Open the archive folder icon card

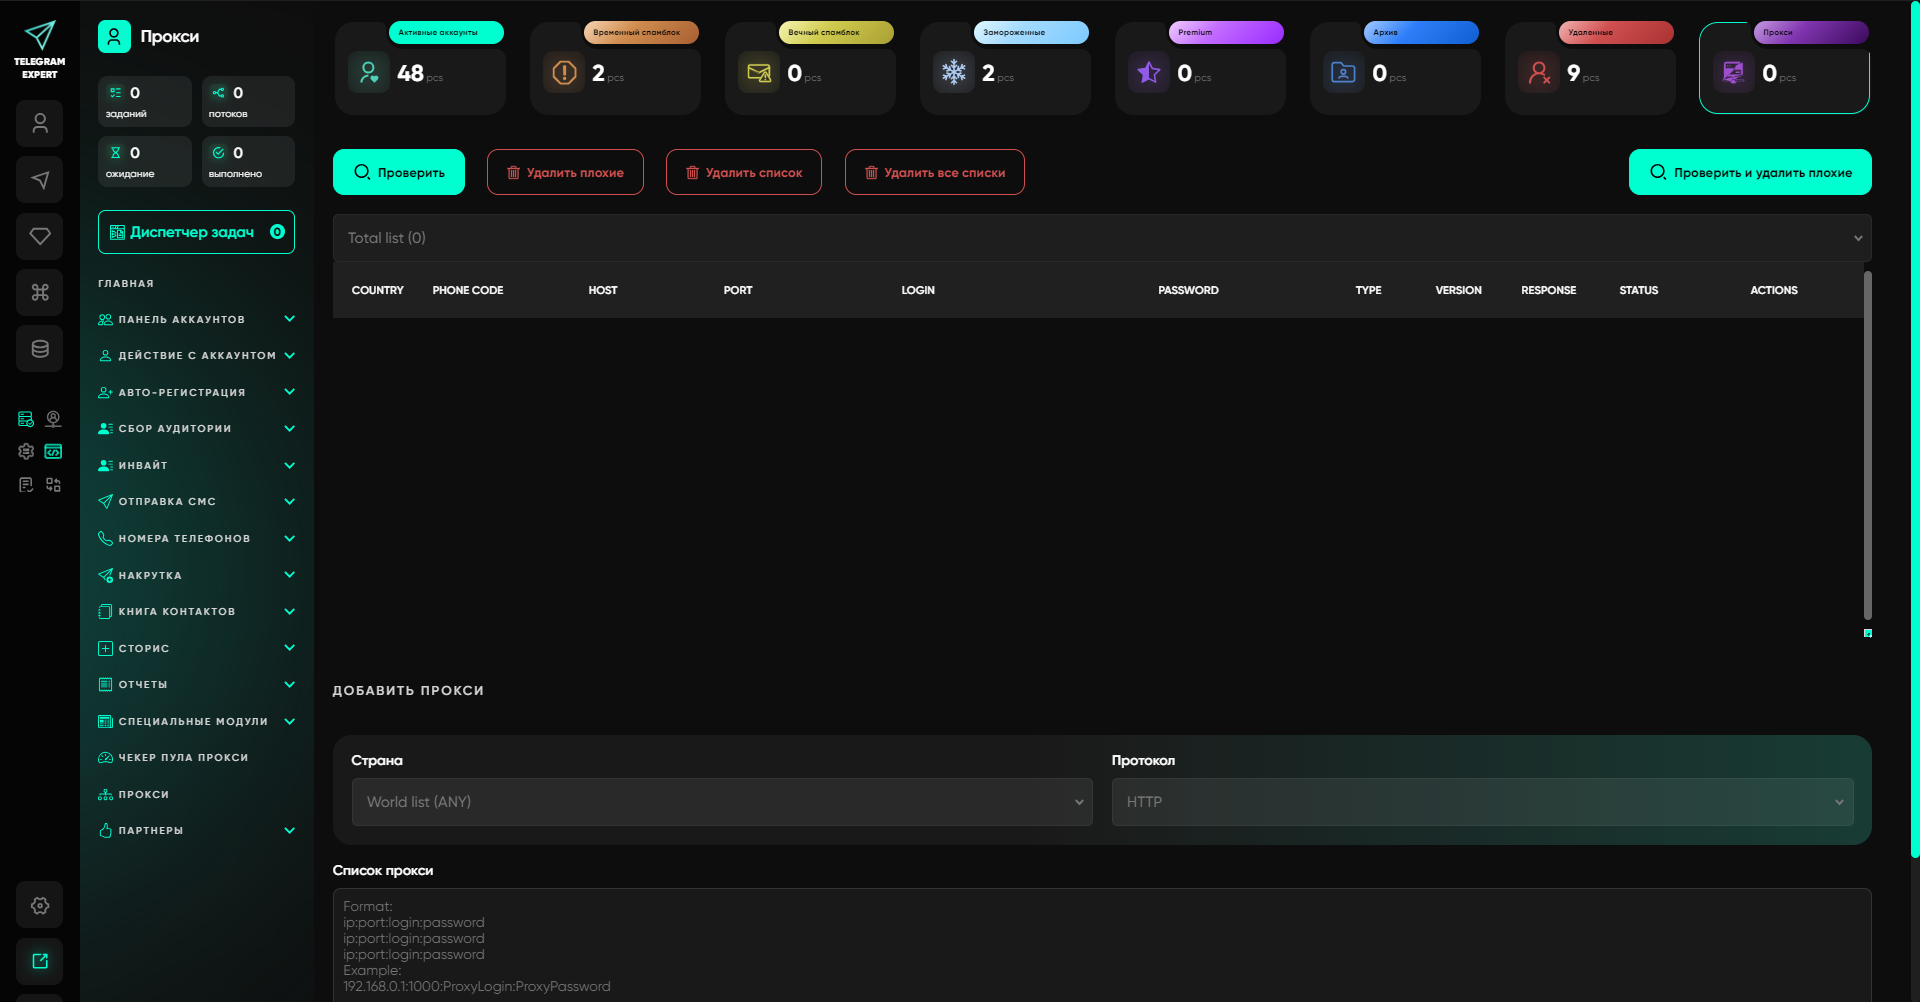pyautogui.click(x=1343, y=73)
